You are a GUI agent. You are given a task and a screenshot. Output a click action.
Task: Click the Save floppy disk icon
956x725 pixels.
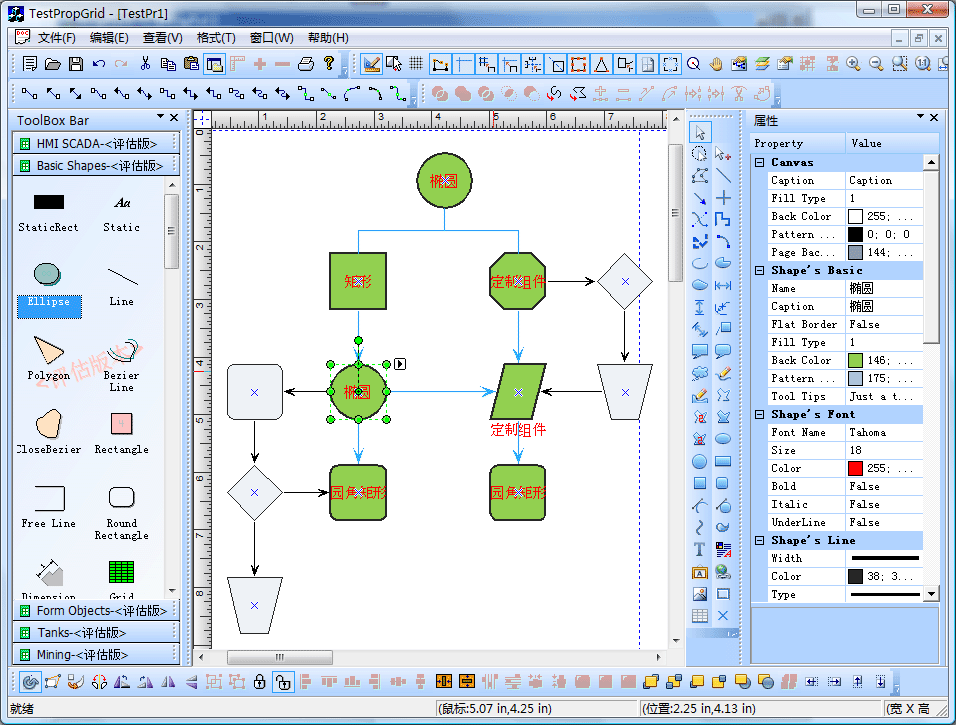click(76, 64)
